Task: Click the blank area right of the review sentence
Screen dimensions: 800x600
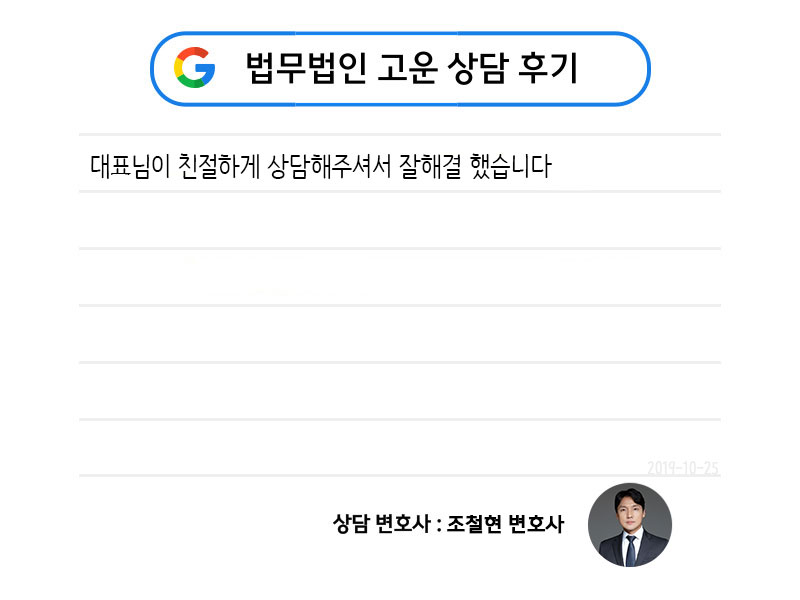Action: coord(640,165)
